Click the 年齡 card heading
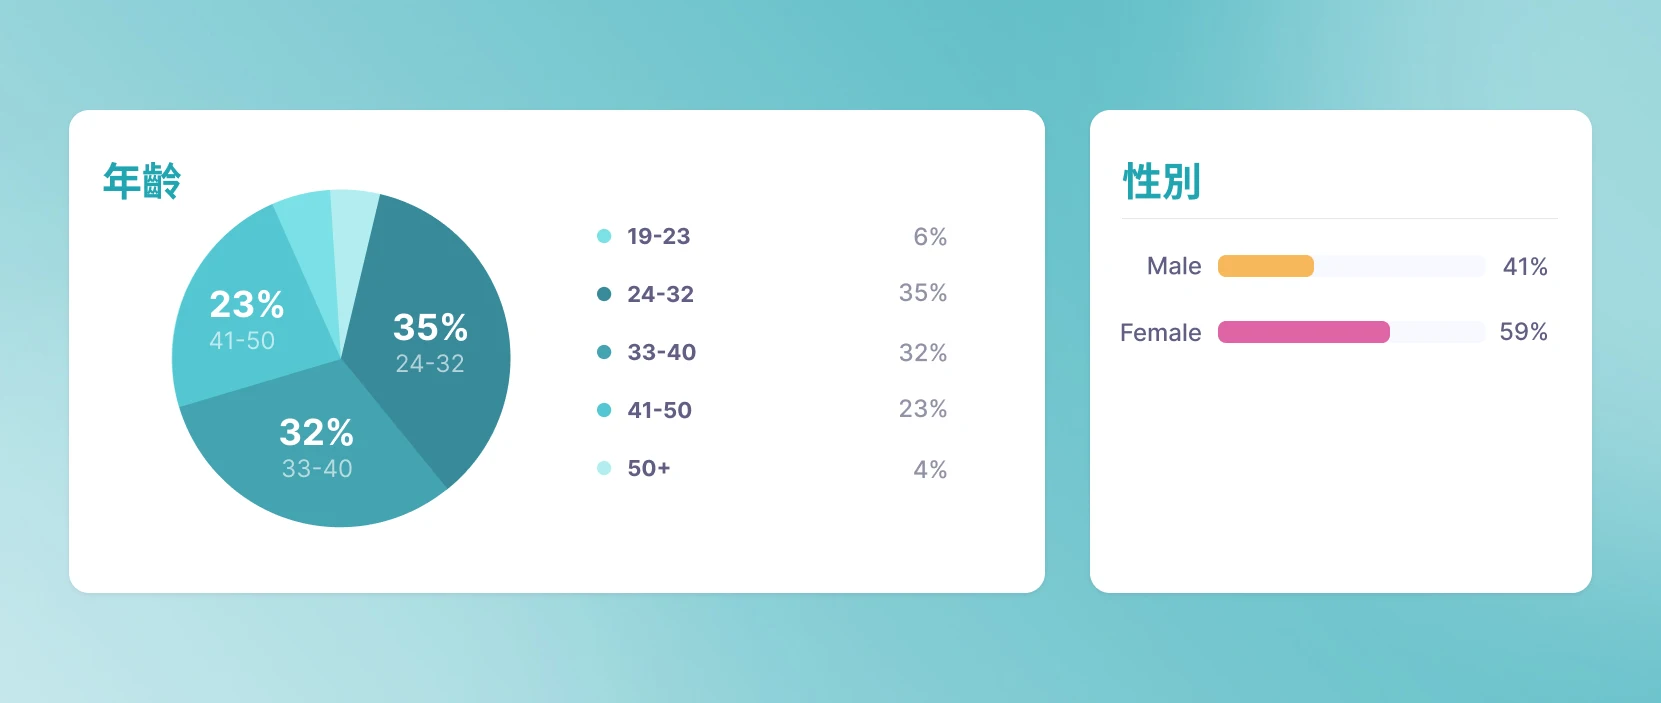 (142, 181)
